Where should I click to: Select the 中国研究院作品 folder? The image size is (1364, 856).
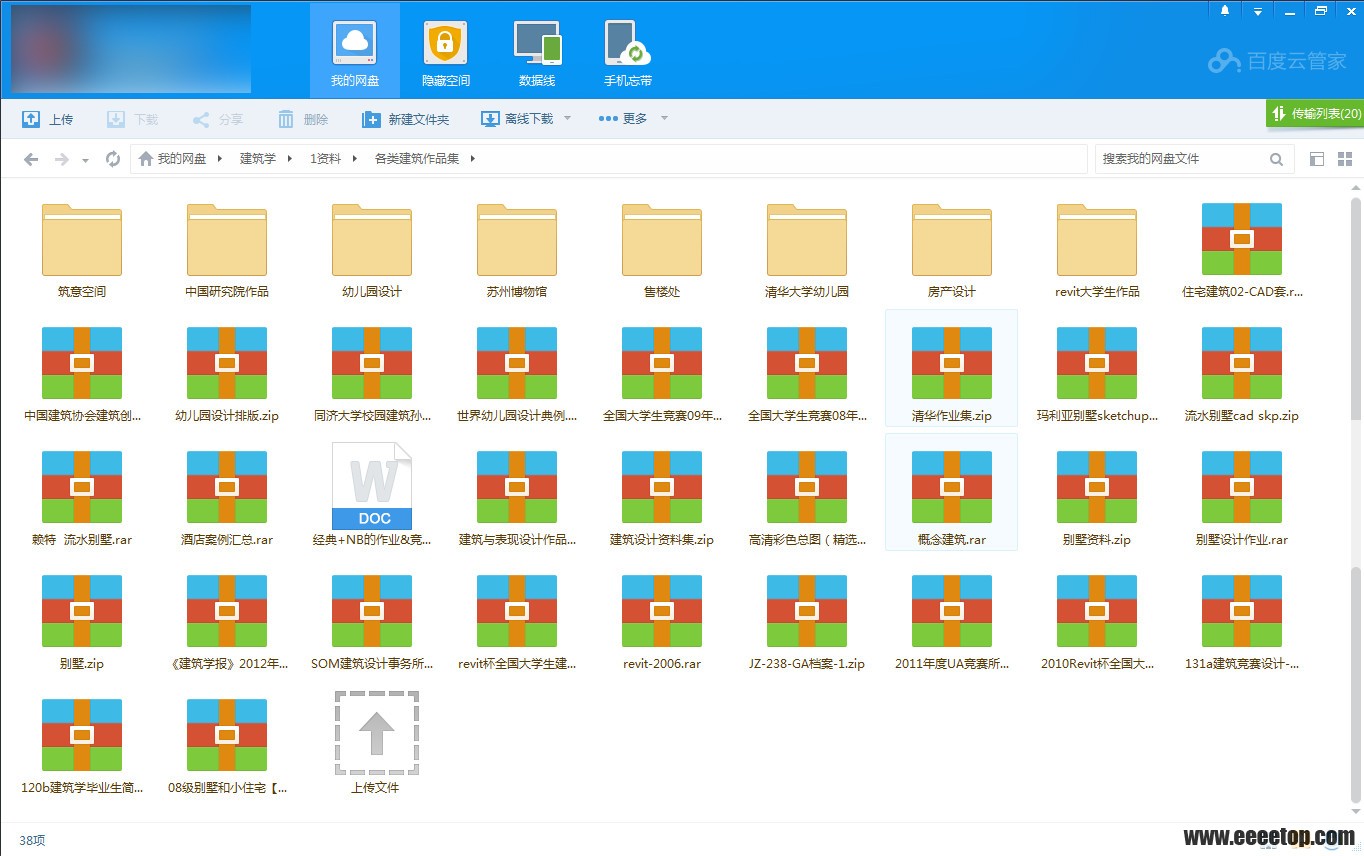coord(227,250)
